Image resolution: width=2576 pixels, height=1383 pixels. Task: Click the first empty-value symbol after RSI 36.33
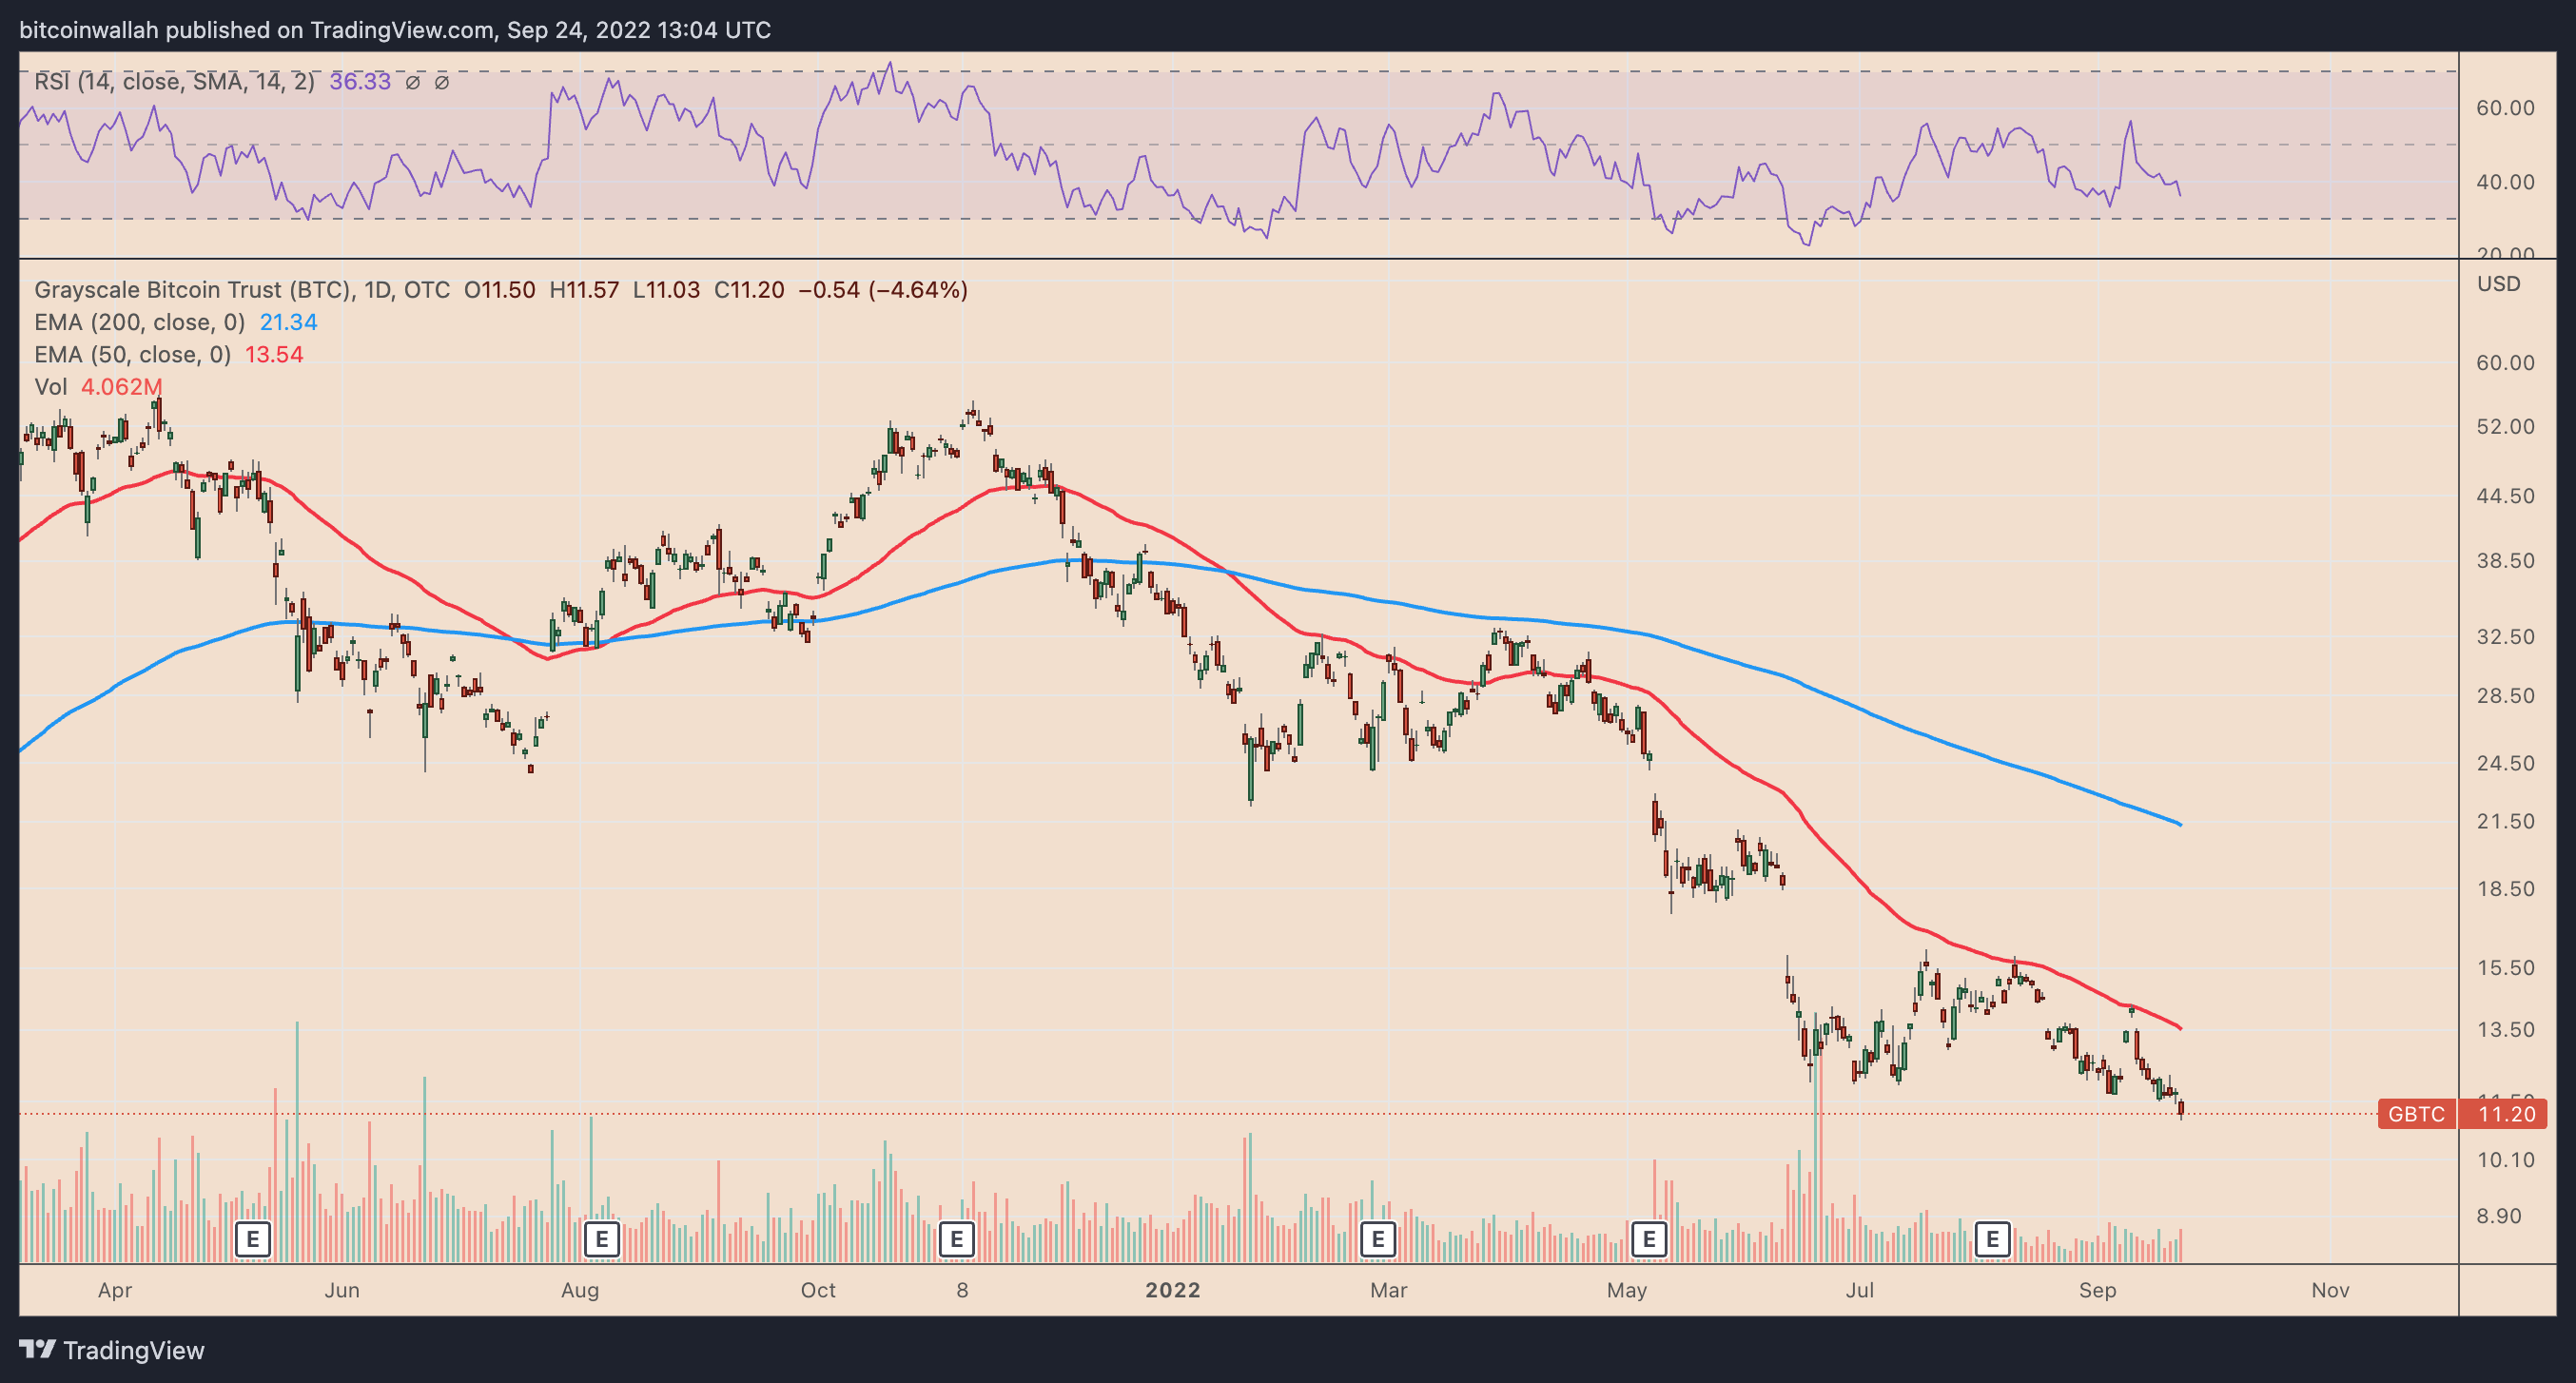(413, 83)
